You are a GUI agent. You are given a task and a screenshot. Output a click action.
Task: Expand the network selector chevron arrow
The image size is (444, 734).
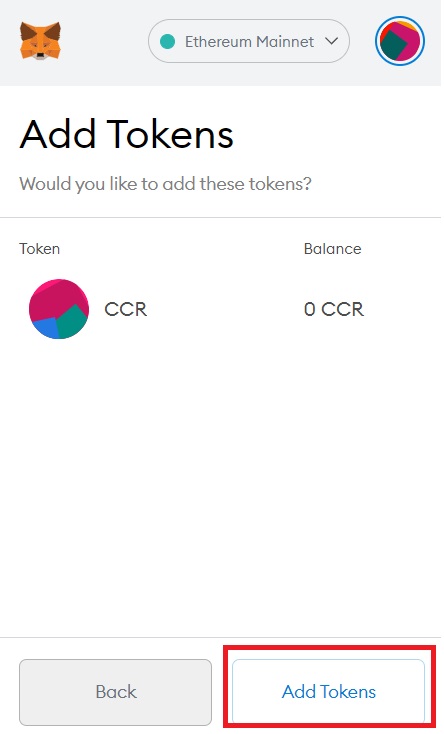[x=332, y=41]
